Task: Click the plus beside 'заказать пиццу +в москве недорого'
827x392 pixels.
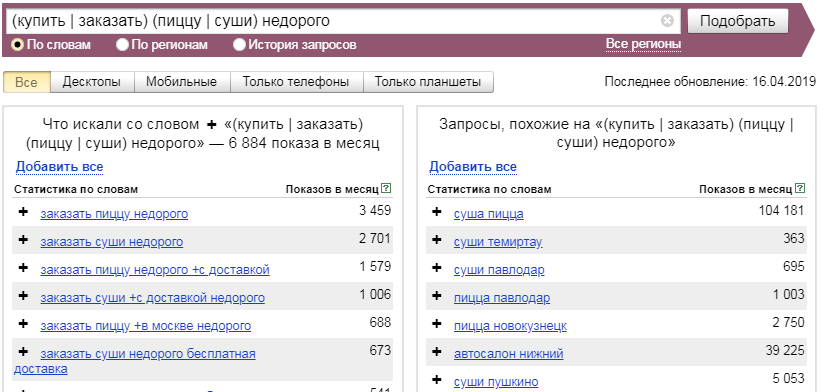Action: (x=23, y=323)
